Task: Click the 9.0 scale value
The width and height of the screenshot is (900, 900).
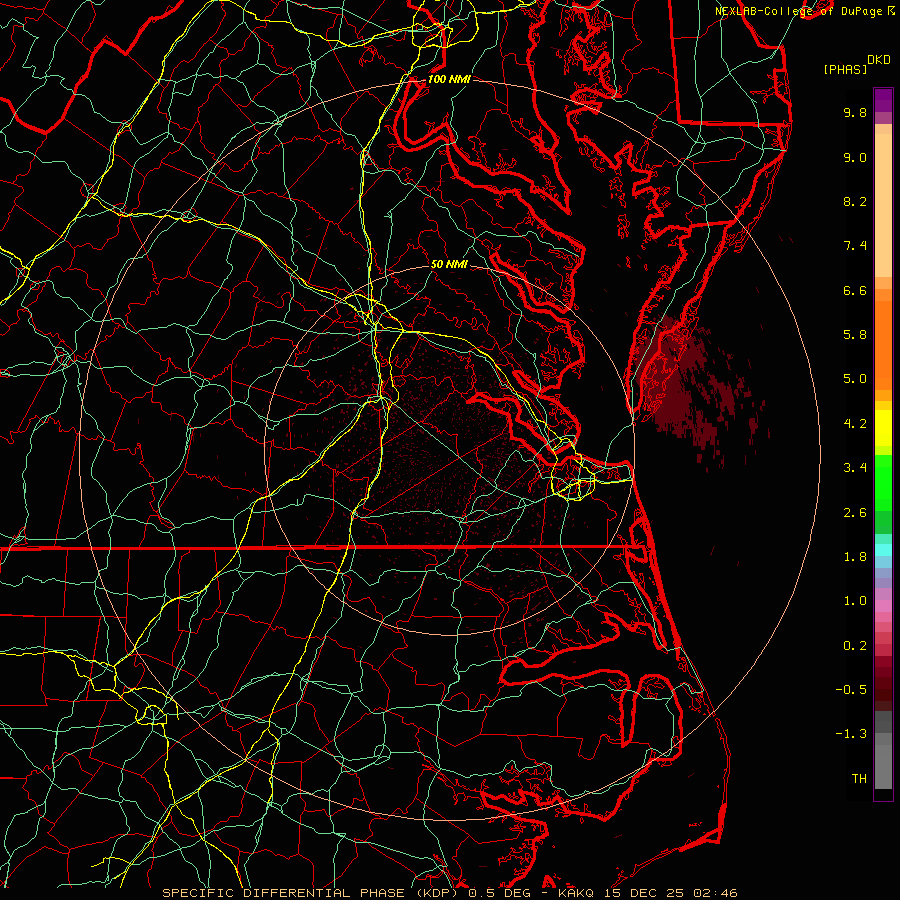Action: click(x=855, y=157)
